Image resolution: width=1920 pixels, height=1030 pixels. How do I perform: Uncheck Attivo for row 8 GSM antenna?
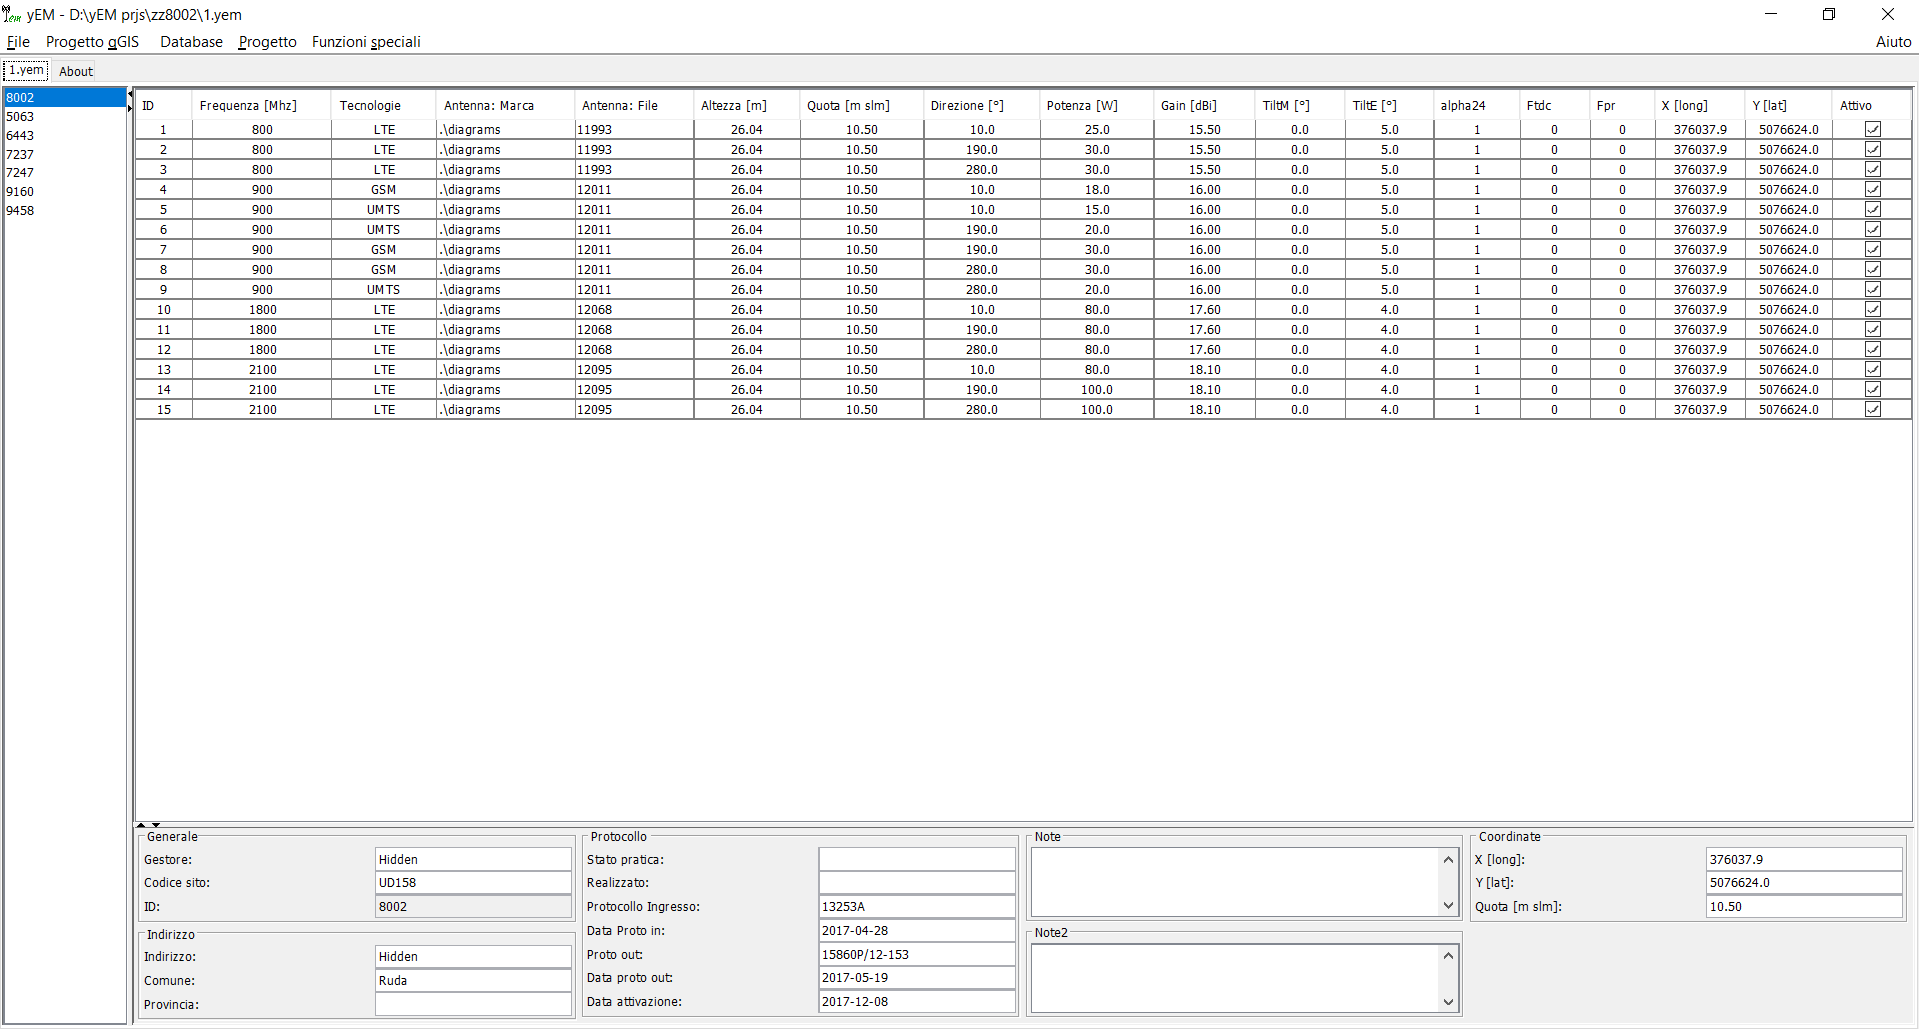1872,270
